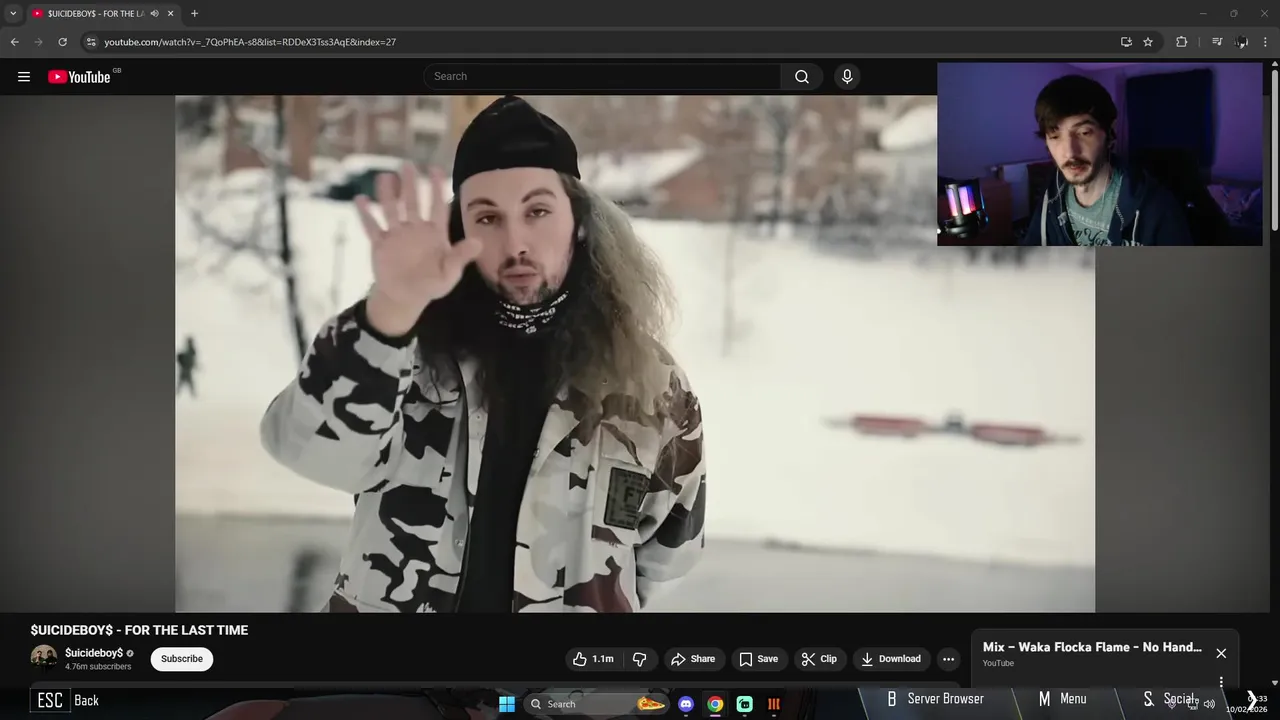Open more actions three-dot menu
This screenshot has width=1280, height=720.
(948, 659)
